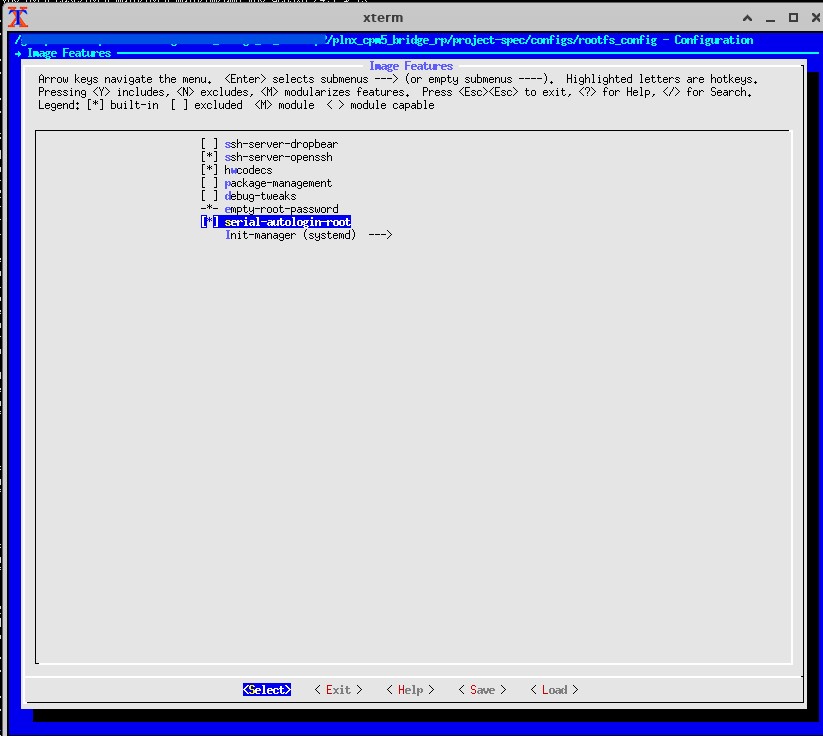Toggle the ssh-server-openssh checkbox
This screenshot has width=823, height=736.
pyautogui.click(x=209, y=158)
